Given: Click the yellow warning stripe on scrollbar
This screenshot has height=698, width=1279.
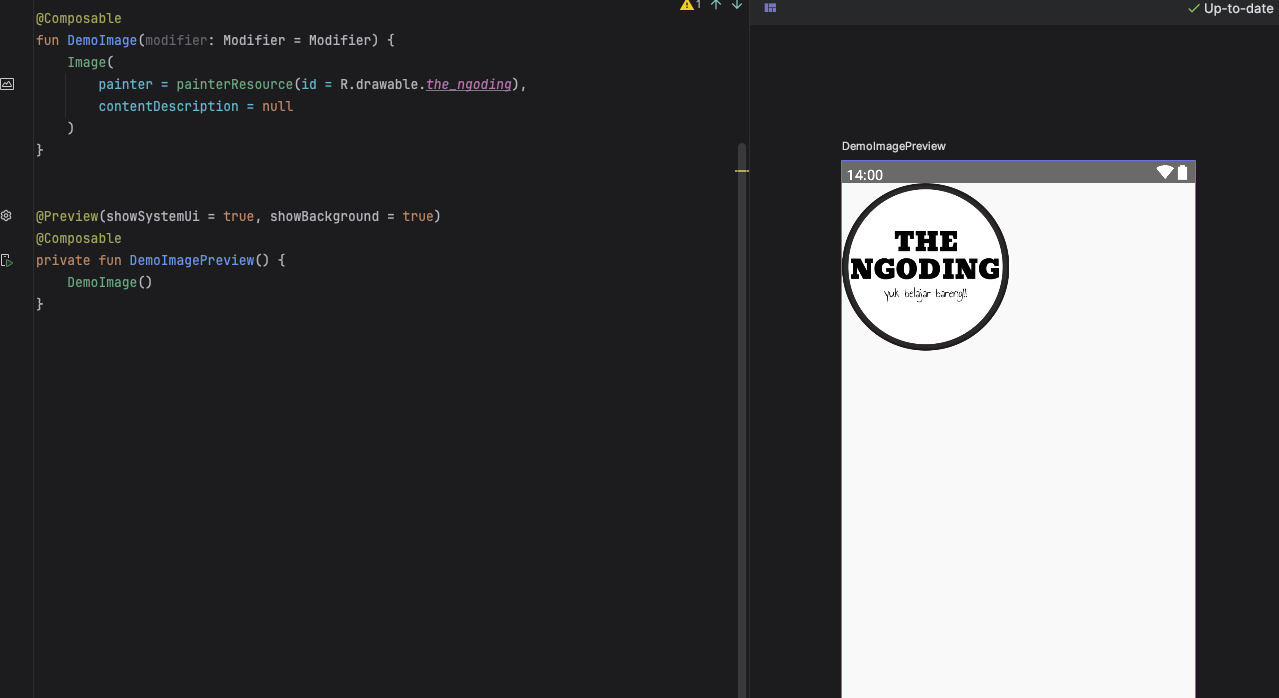Looking at the screenshot, I should [741, 171].
